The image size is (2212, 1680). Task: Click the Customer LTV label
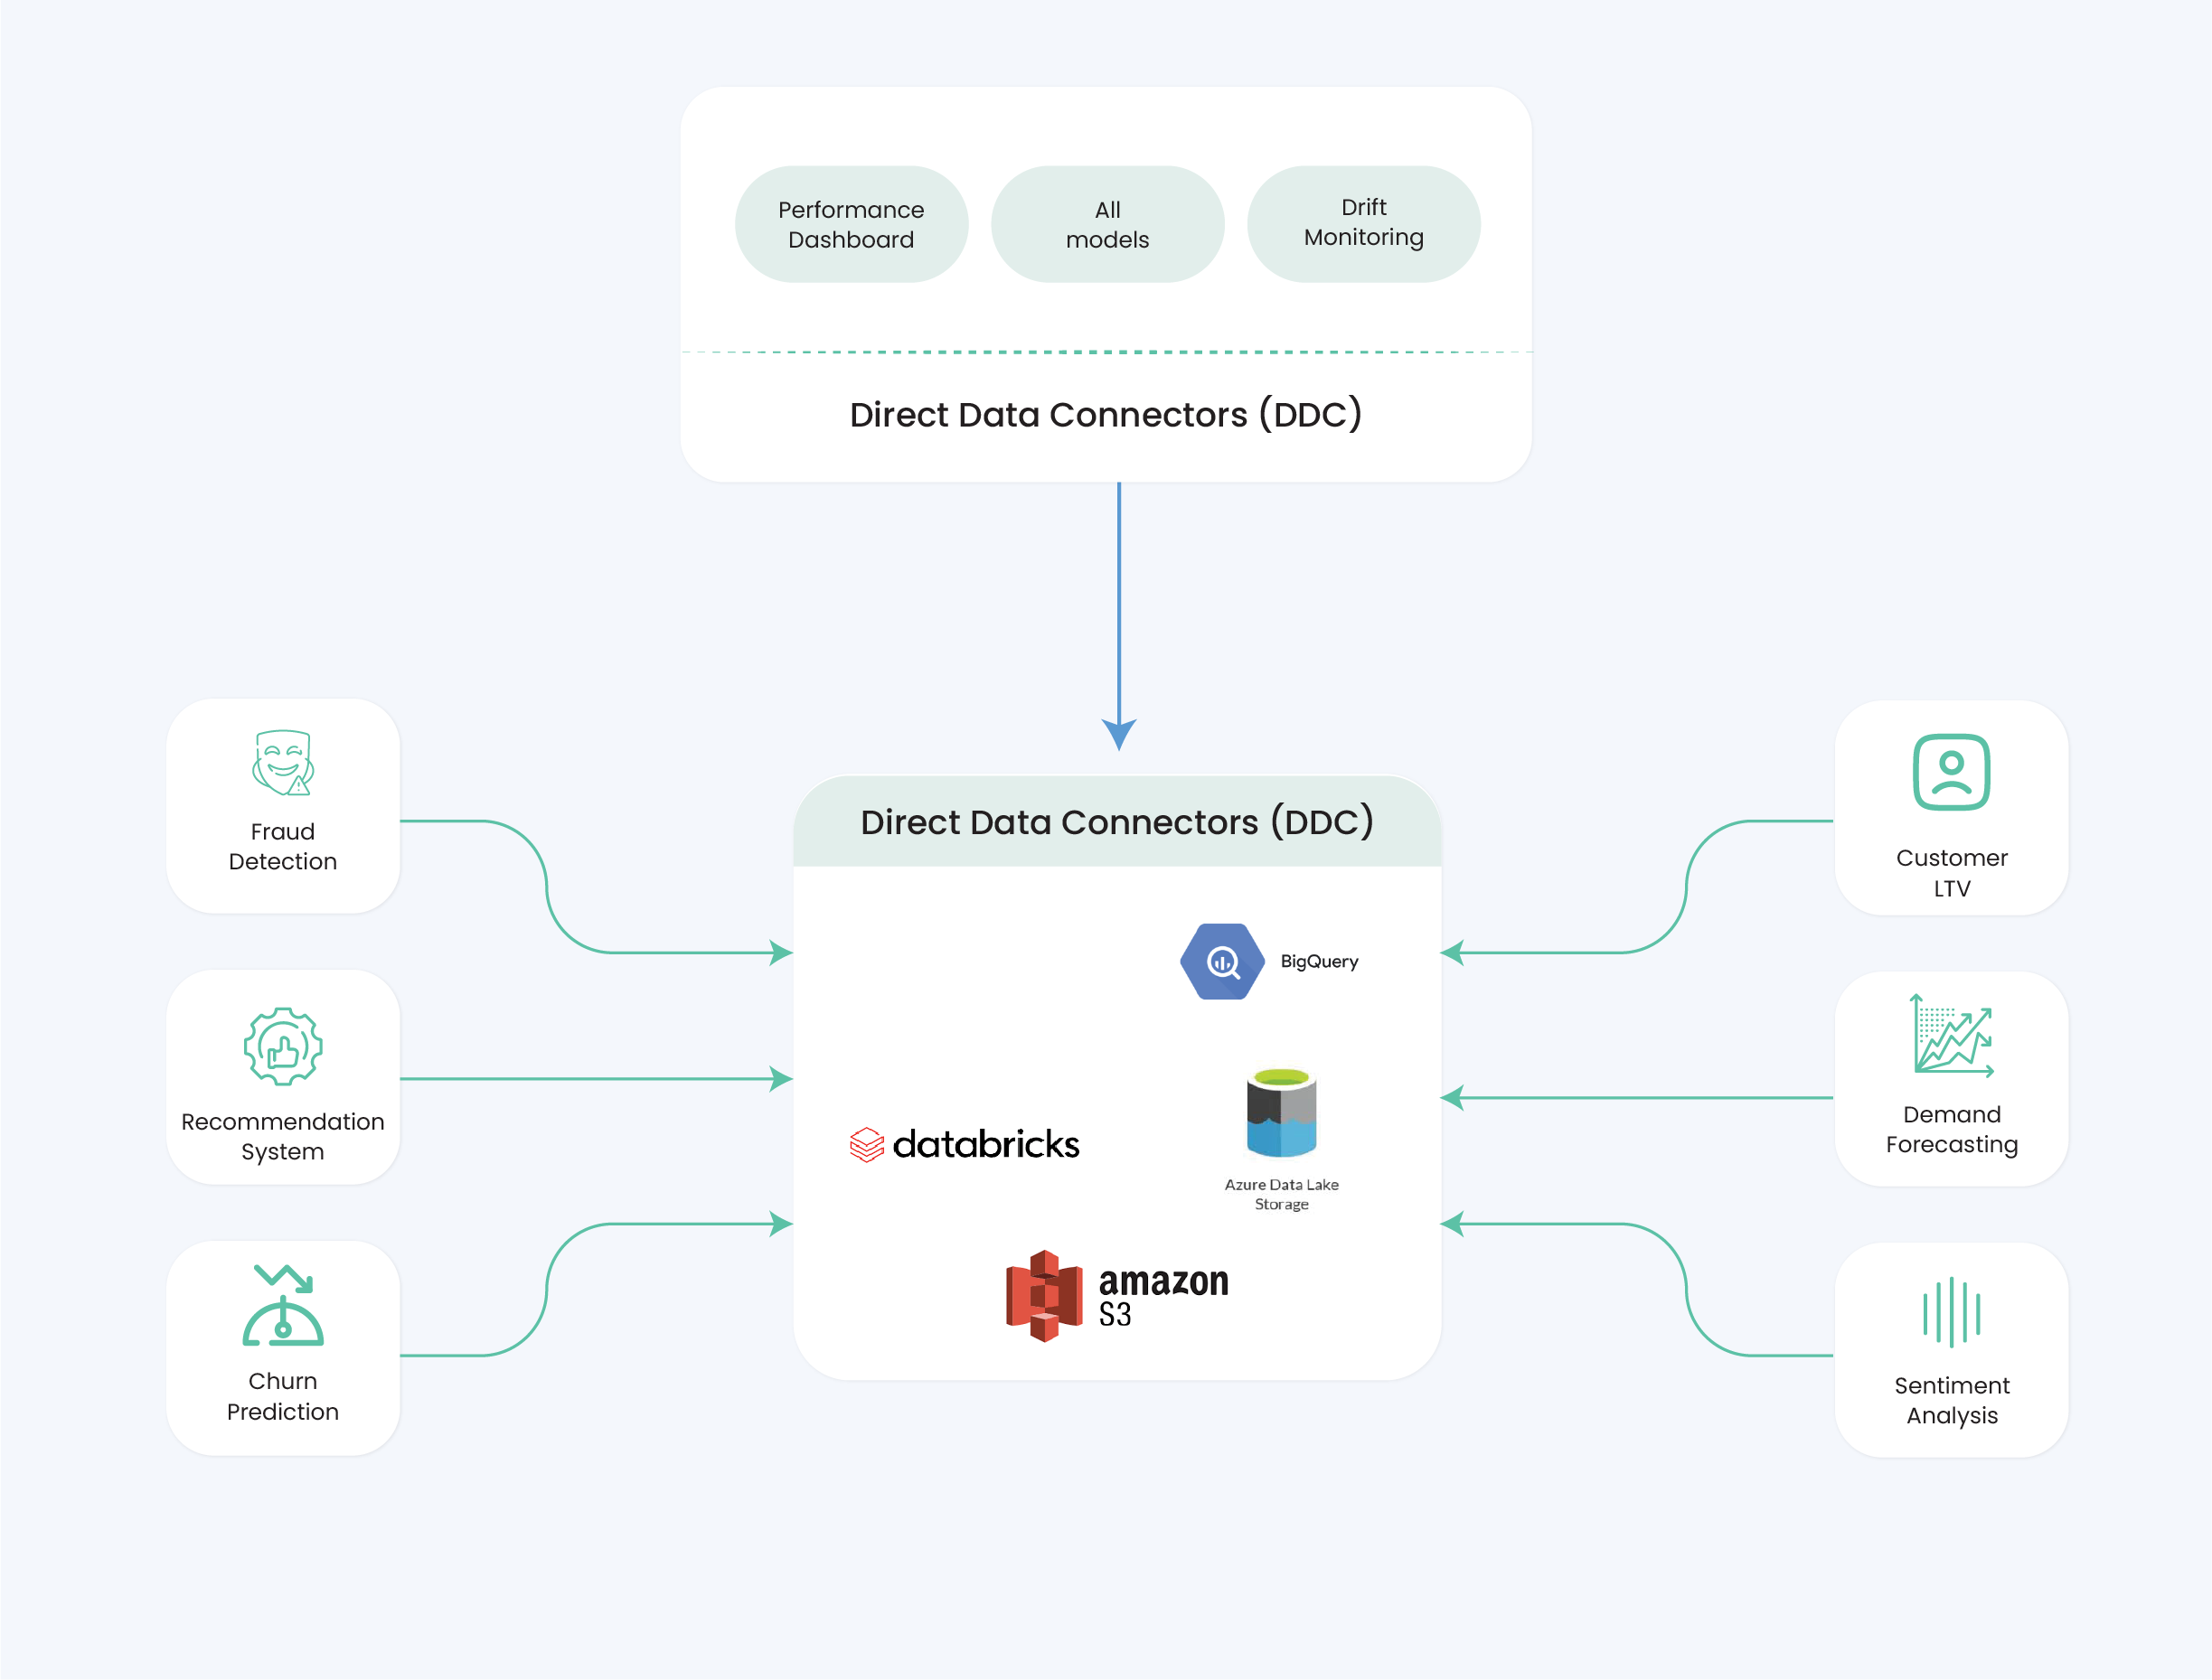tap(1951, 873)
